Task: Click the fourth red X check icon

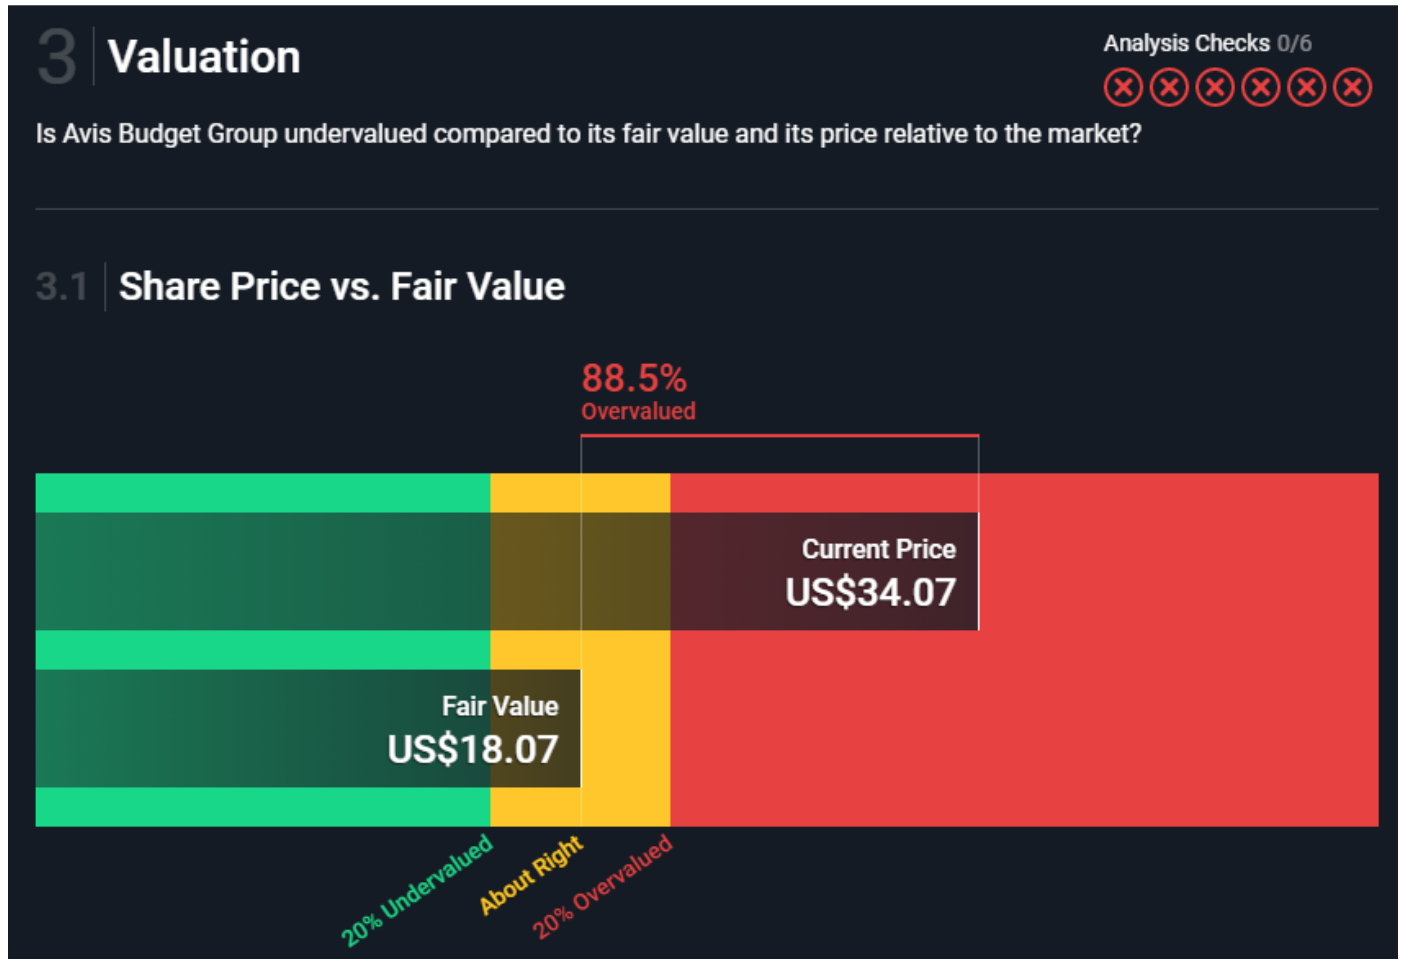Action: [x=1261, y=88]
